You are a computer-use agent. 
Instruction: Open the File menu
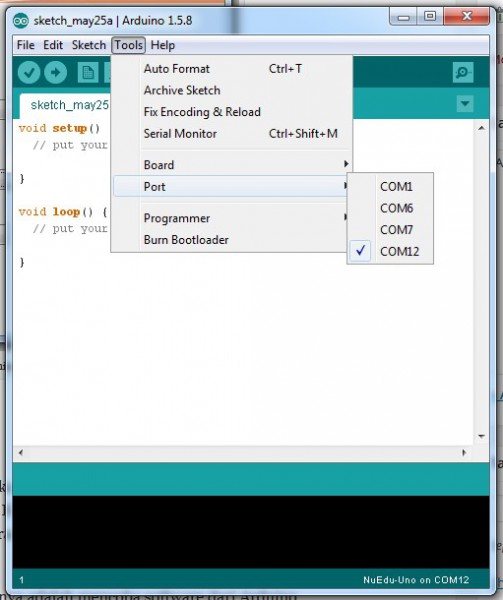(26, 45)
